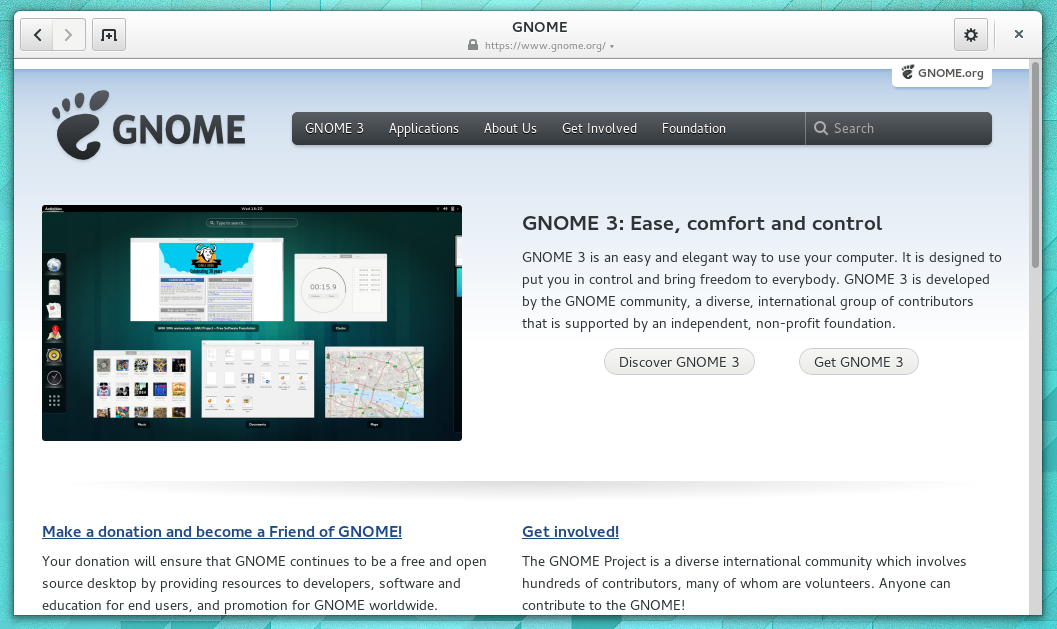
Task: Click the Discover GNOME 3 button
Action: 679,362
